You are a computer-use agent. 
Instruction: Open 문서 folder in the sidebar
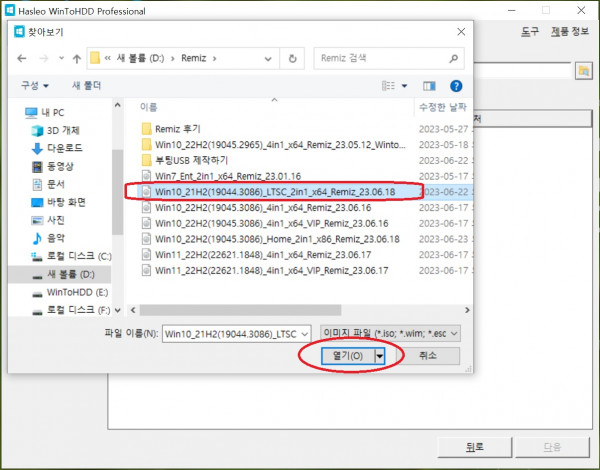49,184
